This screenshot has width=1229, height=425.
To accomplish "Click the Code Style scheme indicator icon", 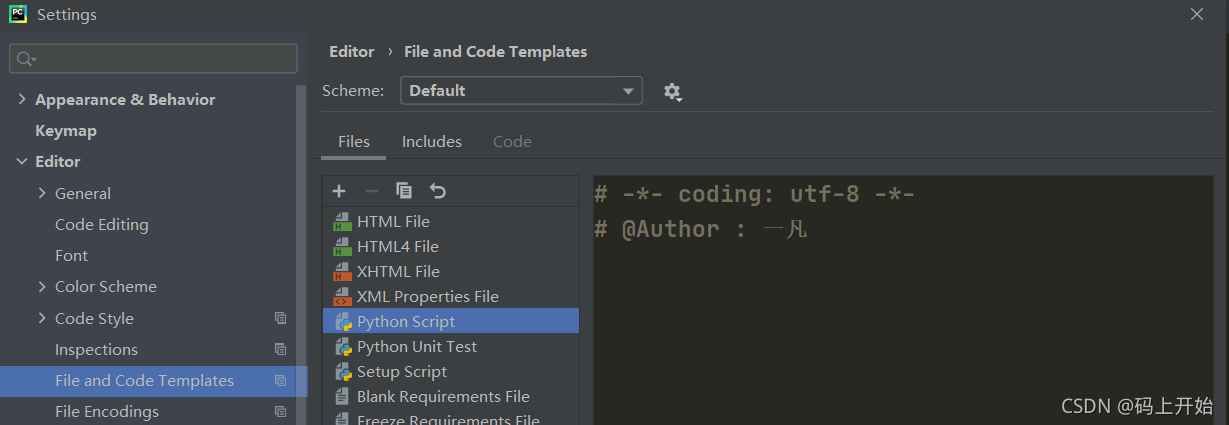I will (x=281, y=319).
